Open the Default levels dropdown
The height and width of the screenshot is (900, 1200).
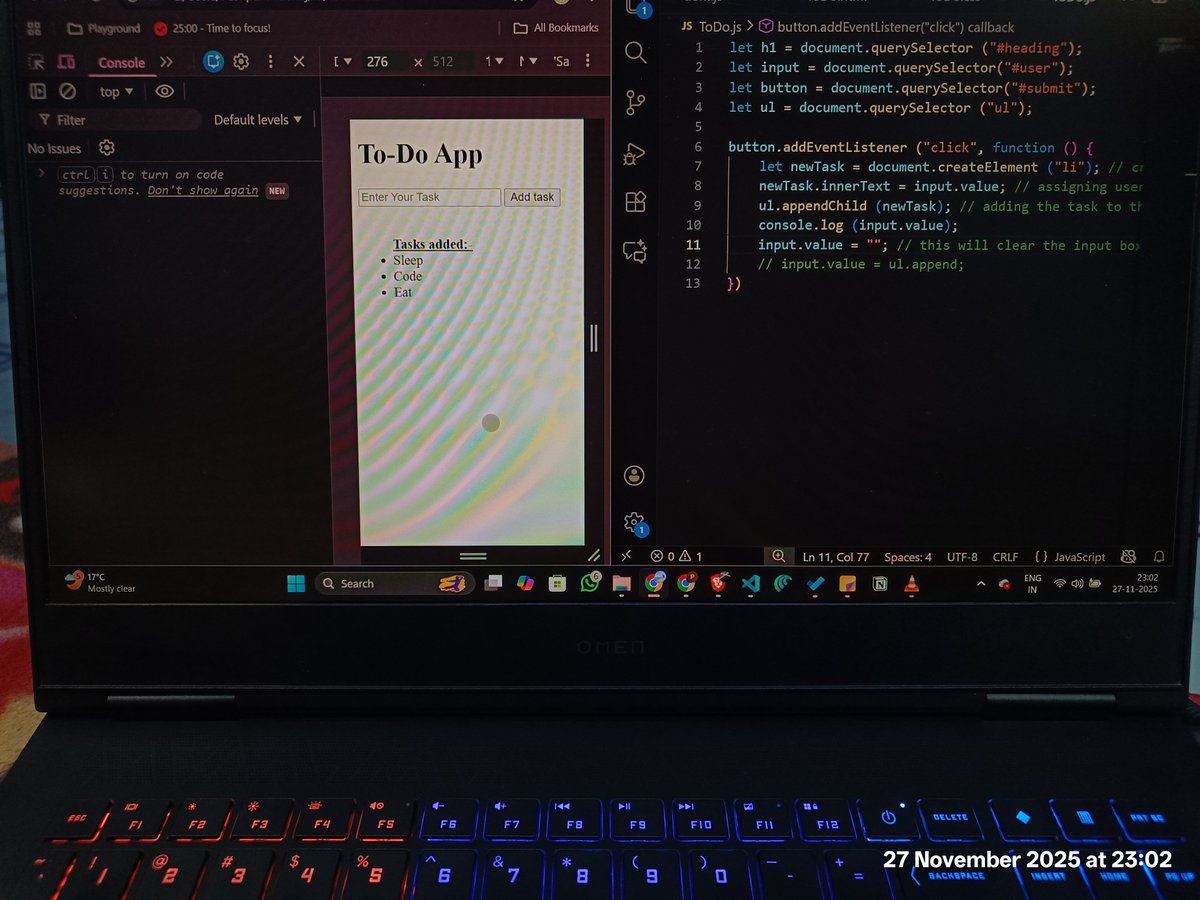point(258,119)
